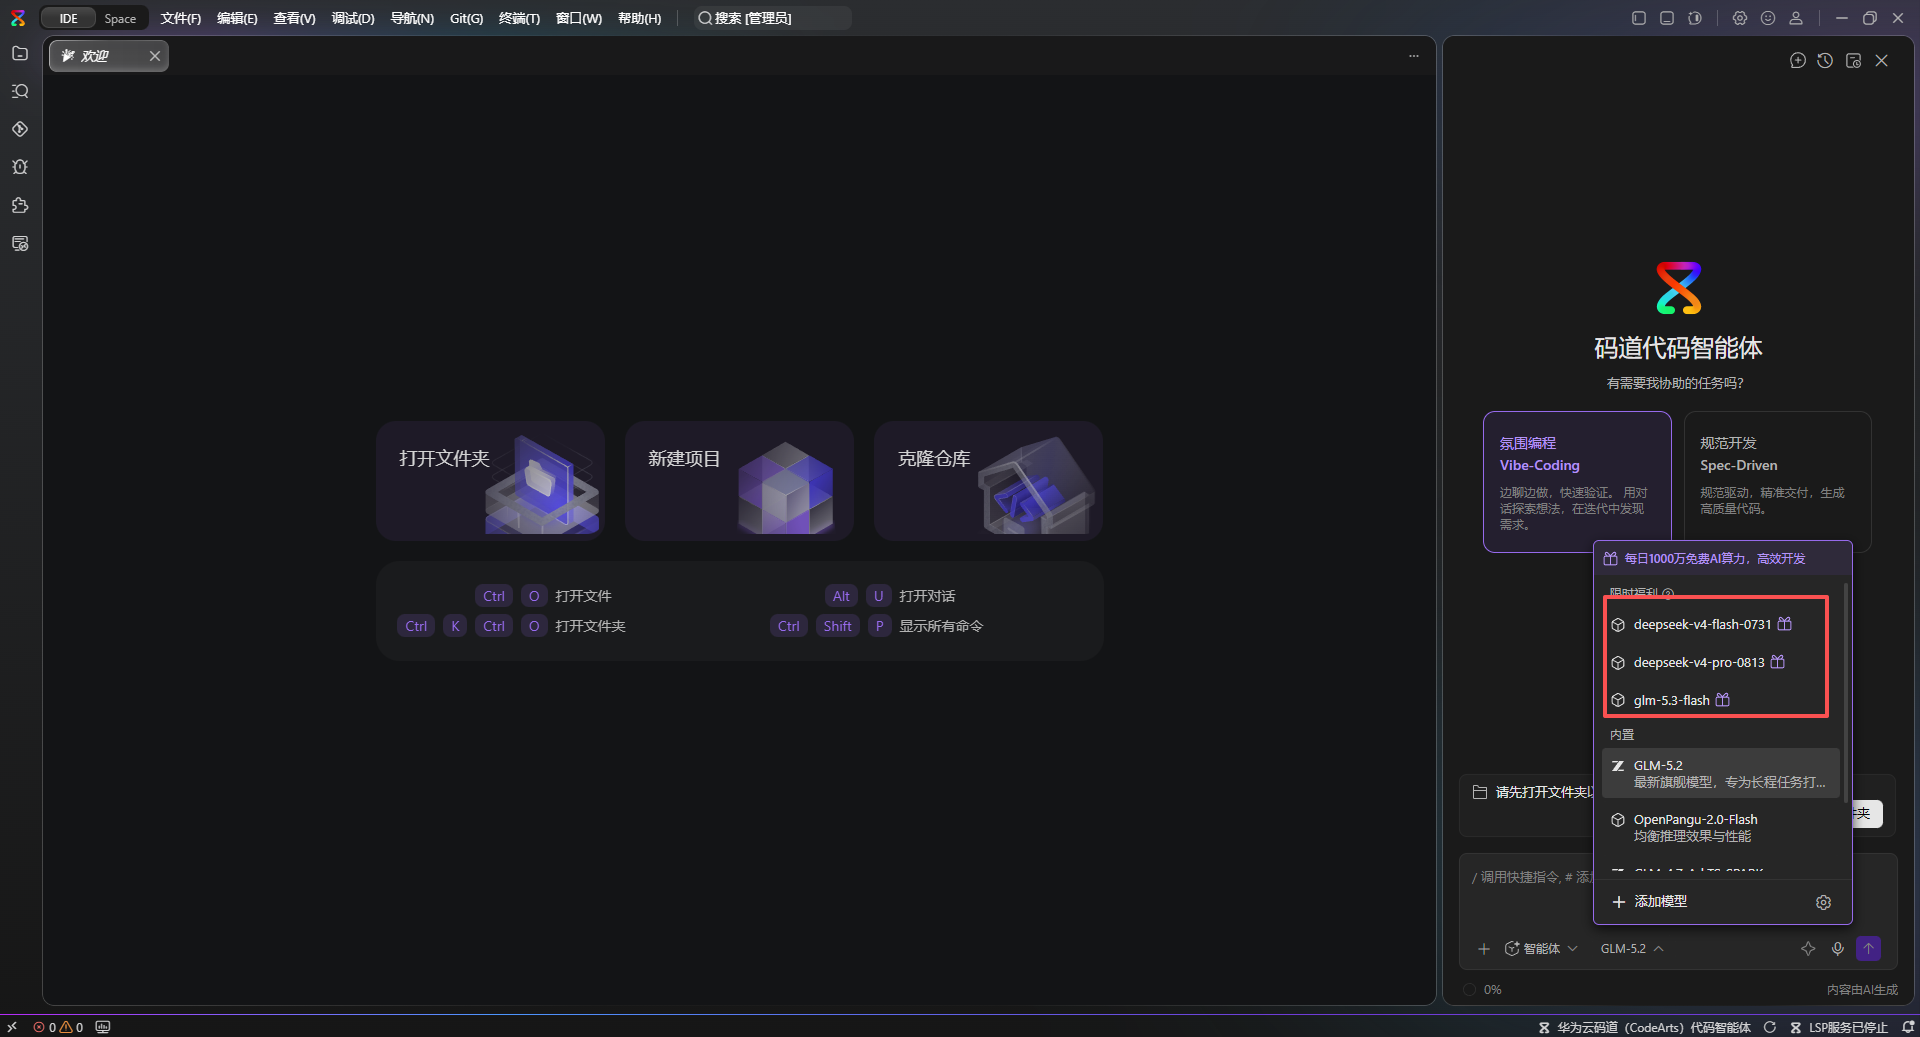Open the search panel in activity bar
1920x1037 pixels.
20,91
